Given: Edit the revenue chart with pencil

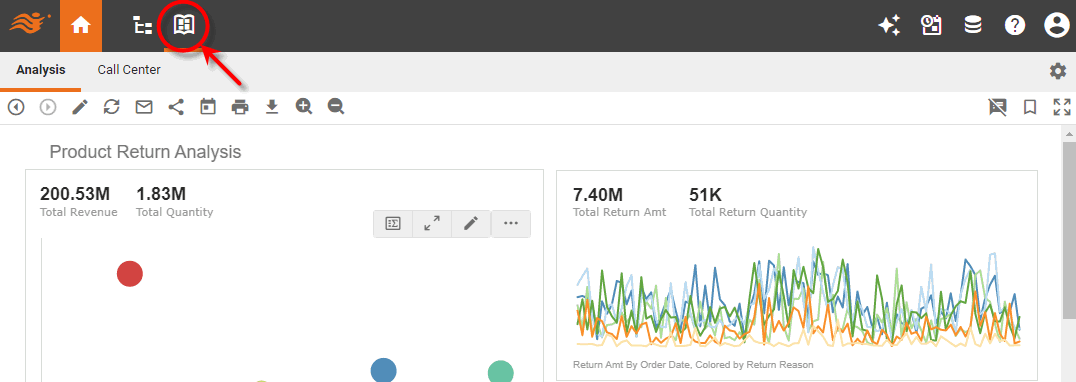Looking at the screenshot, I should [x=471, y=224].
